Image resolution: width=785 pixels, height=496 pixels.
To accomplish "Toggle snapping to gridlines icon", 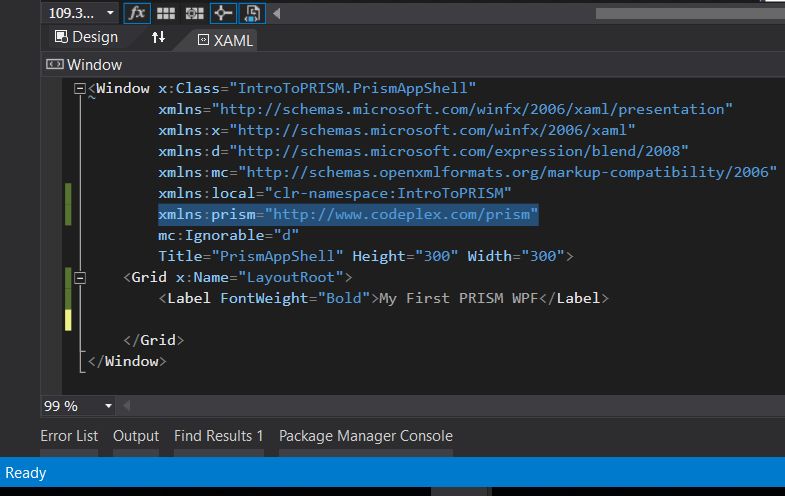I will [195, 13].
